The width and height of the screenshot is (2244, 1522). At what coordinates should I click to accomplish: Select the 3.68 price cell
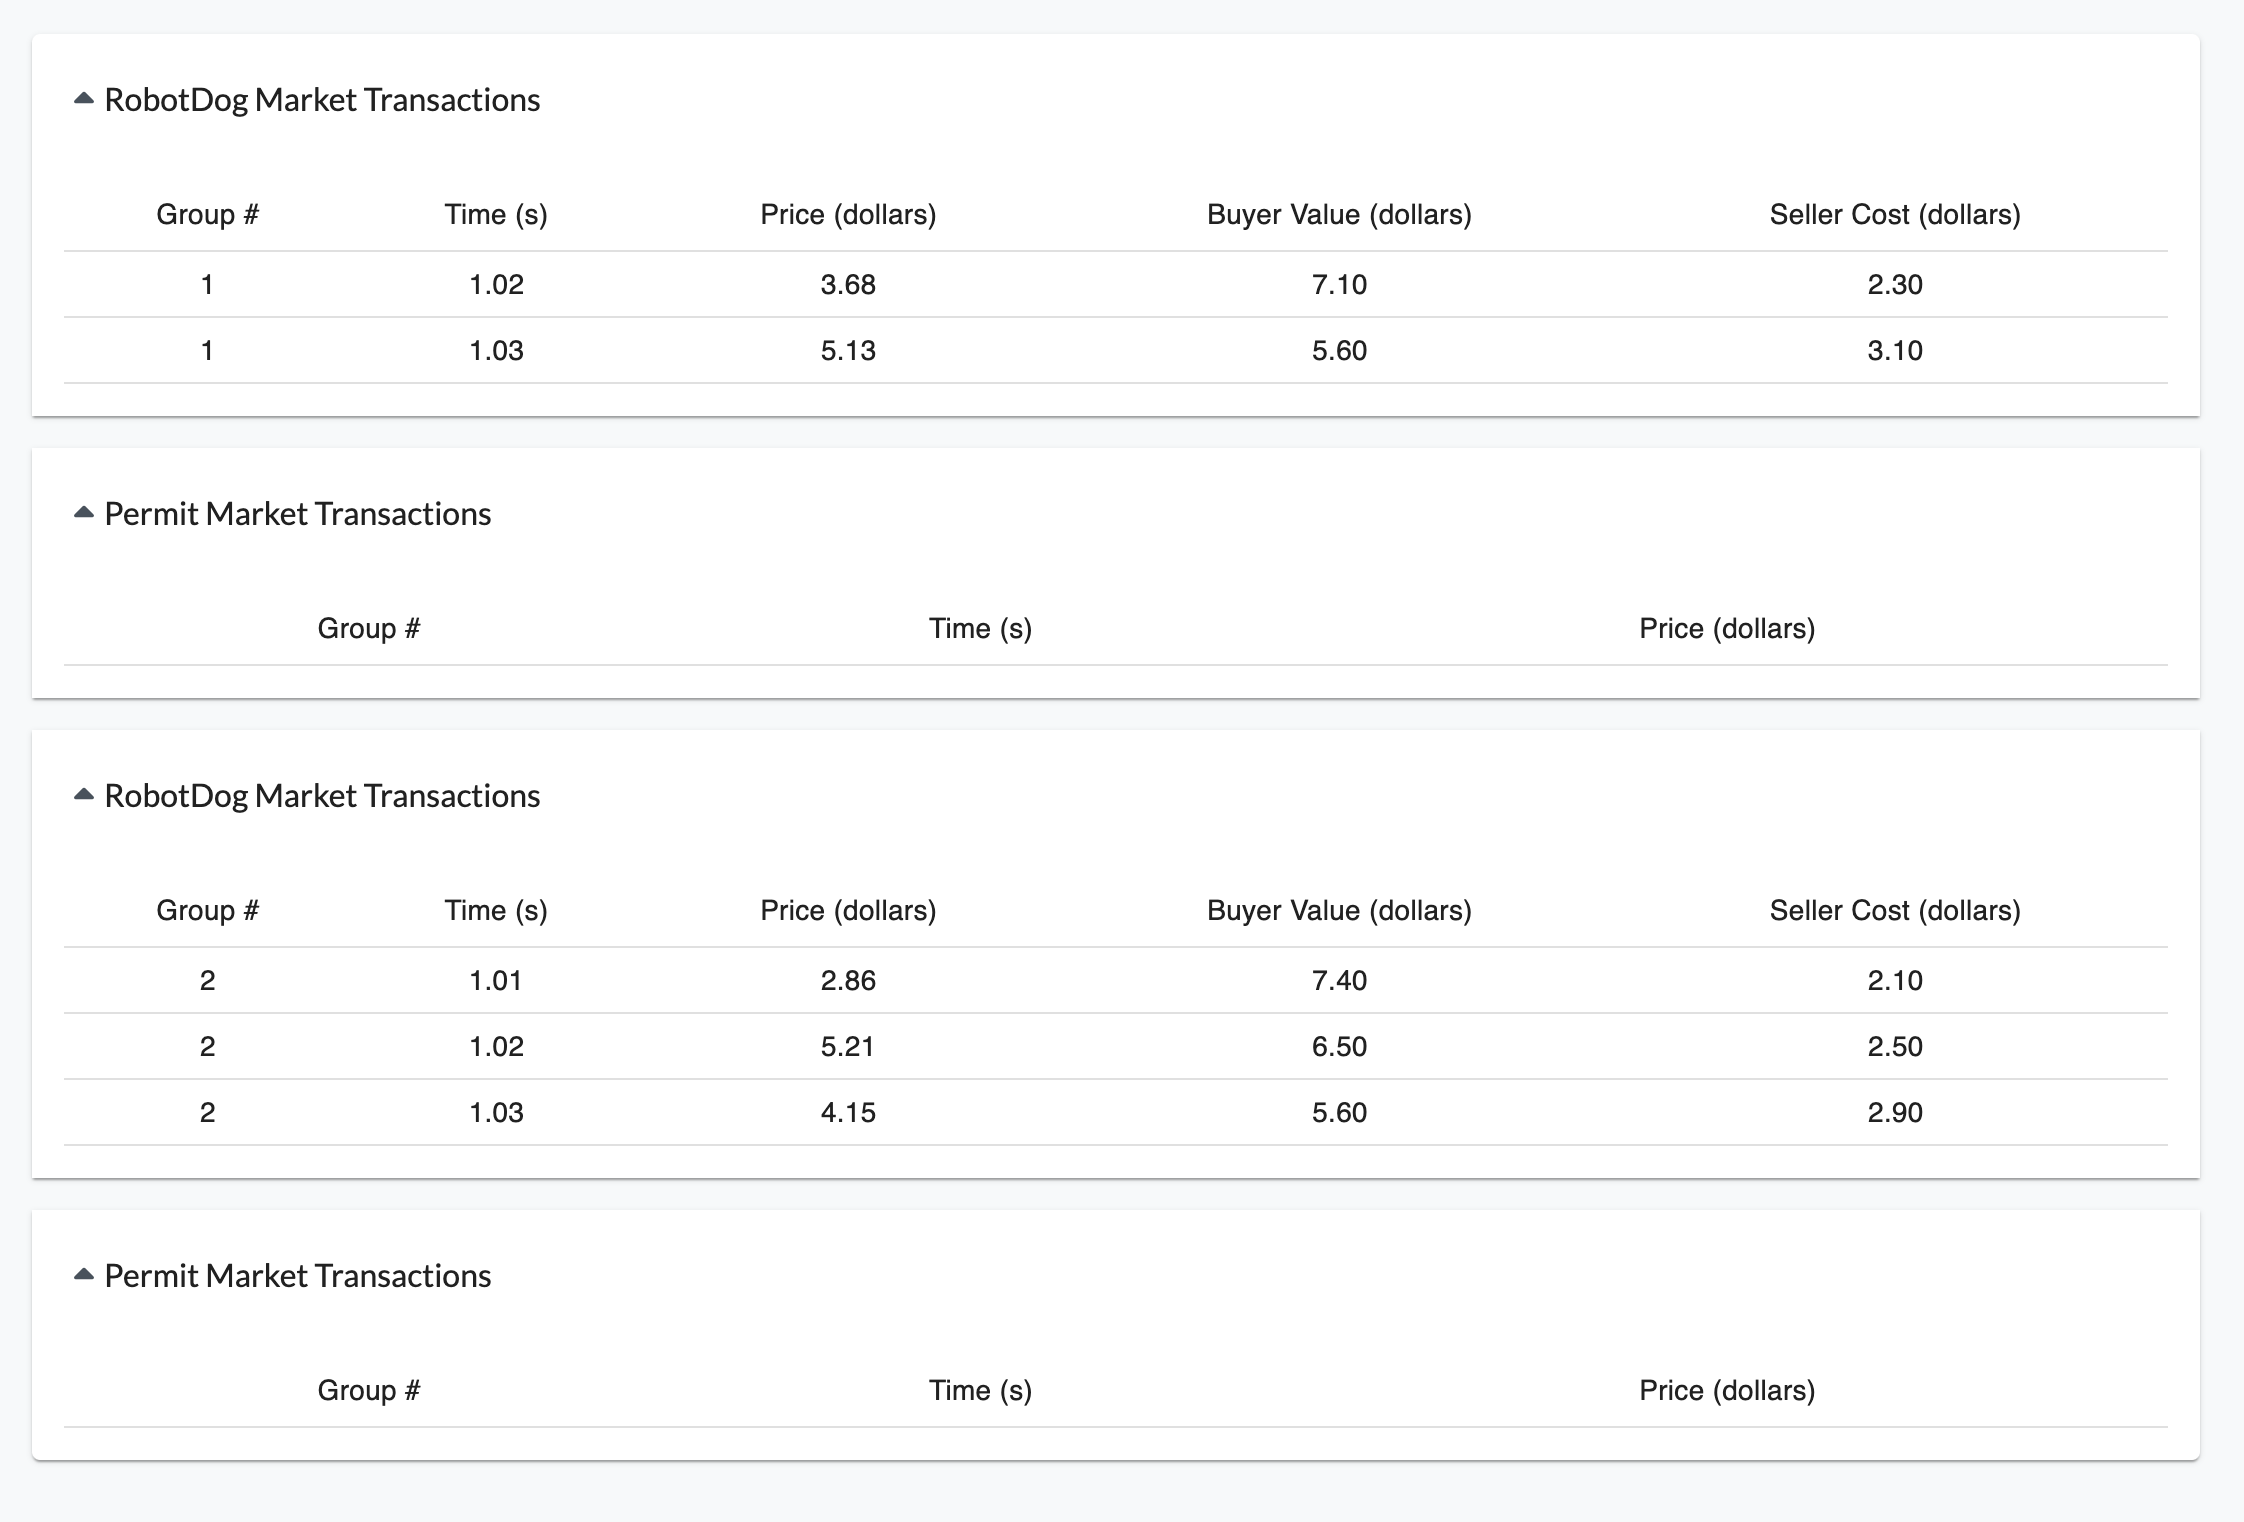pyautogui.click(x=848, y=285)
